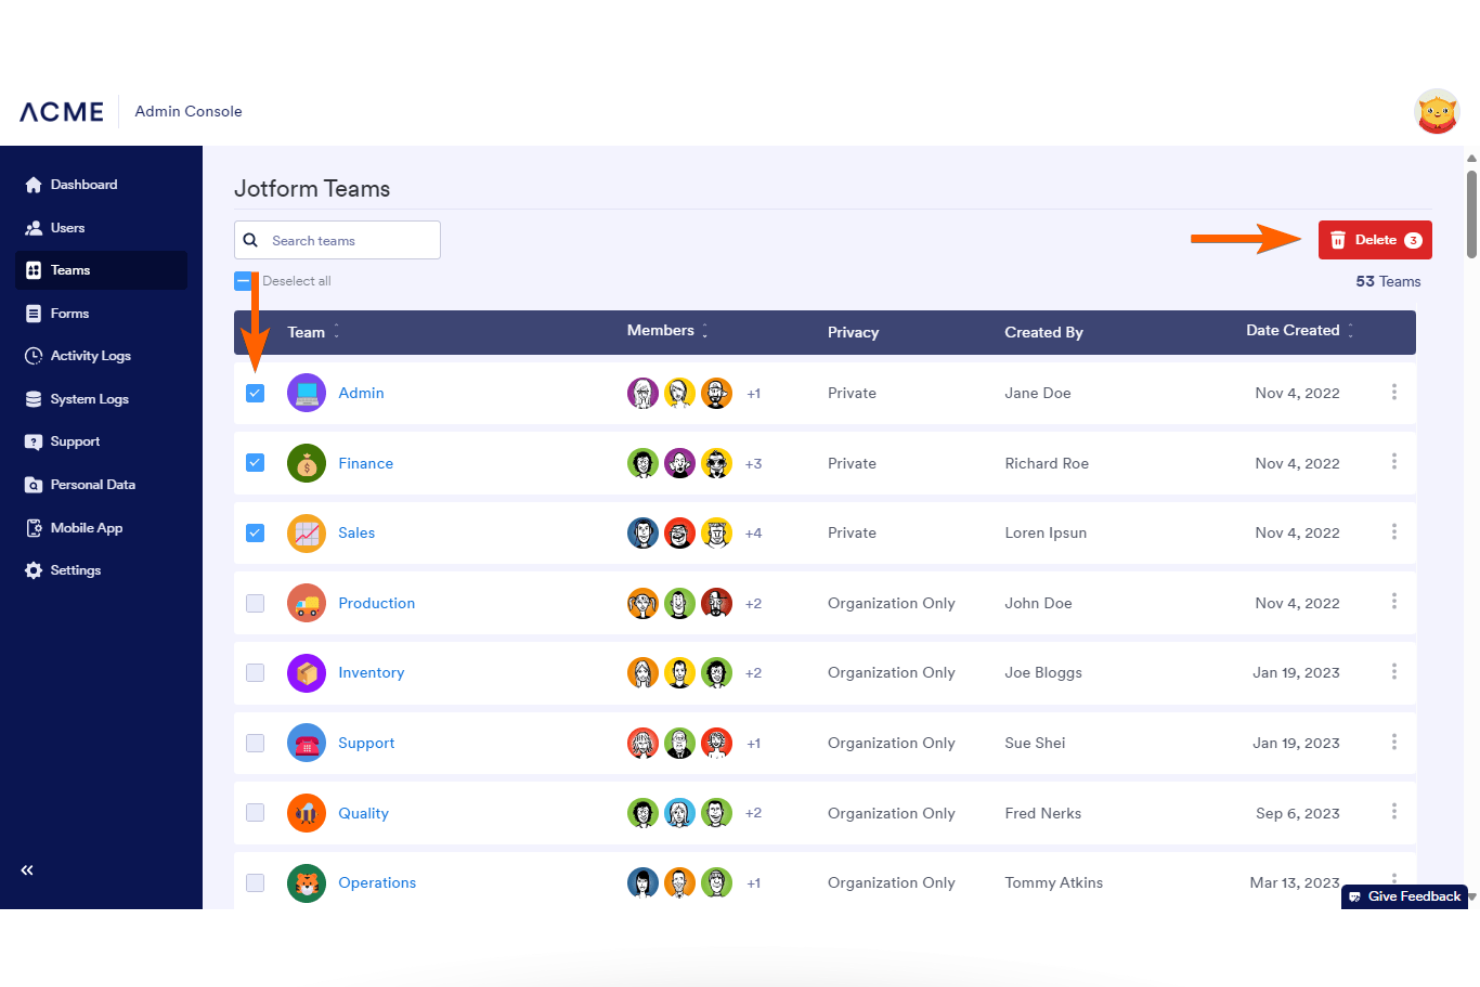The image size is (1480, 987).
Task: Open the kebab menu for Finance team
Action: click(1394, 462)
